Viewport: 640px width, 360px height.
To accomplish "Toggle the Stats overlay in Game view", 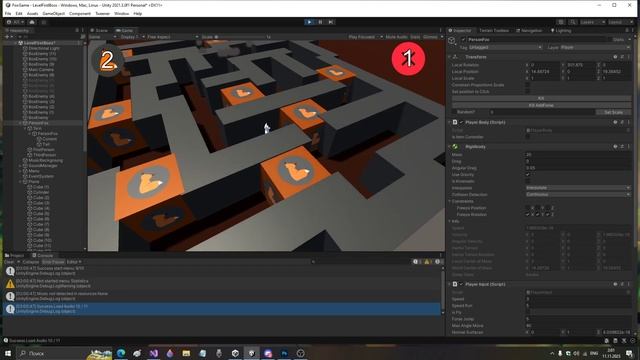I will [x=415, y=37].
